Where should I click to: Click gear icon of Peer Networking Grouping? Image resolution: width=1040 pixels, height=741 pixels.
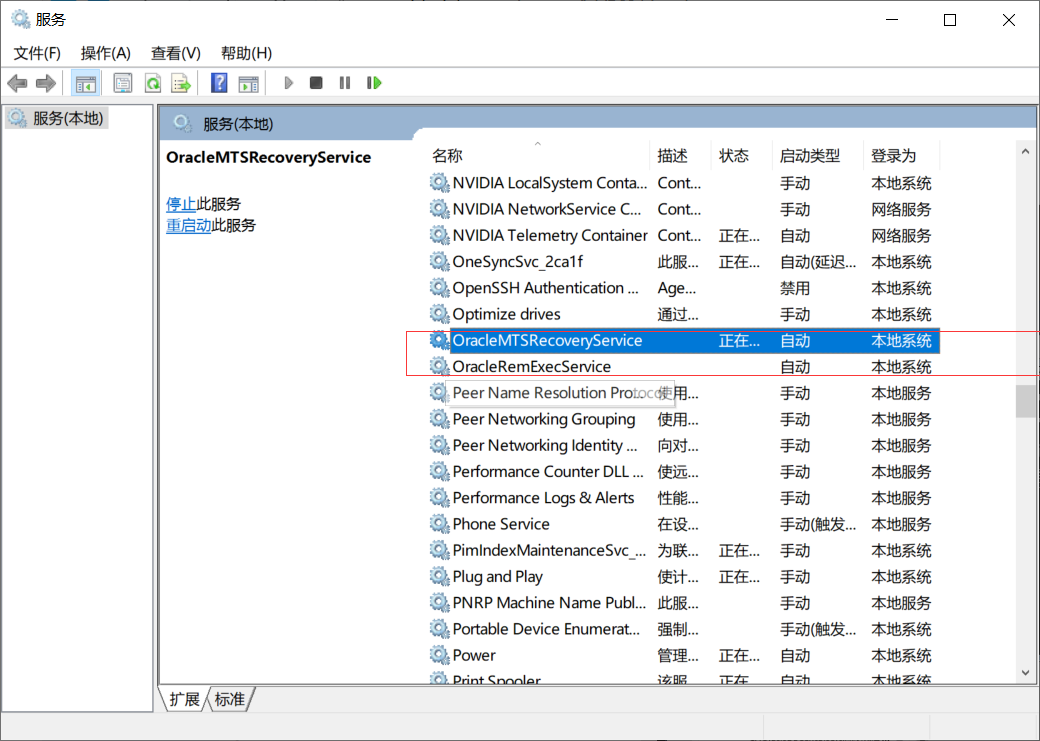[x=439, y=419]
